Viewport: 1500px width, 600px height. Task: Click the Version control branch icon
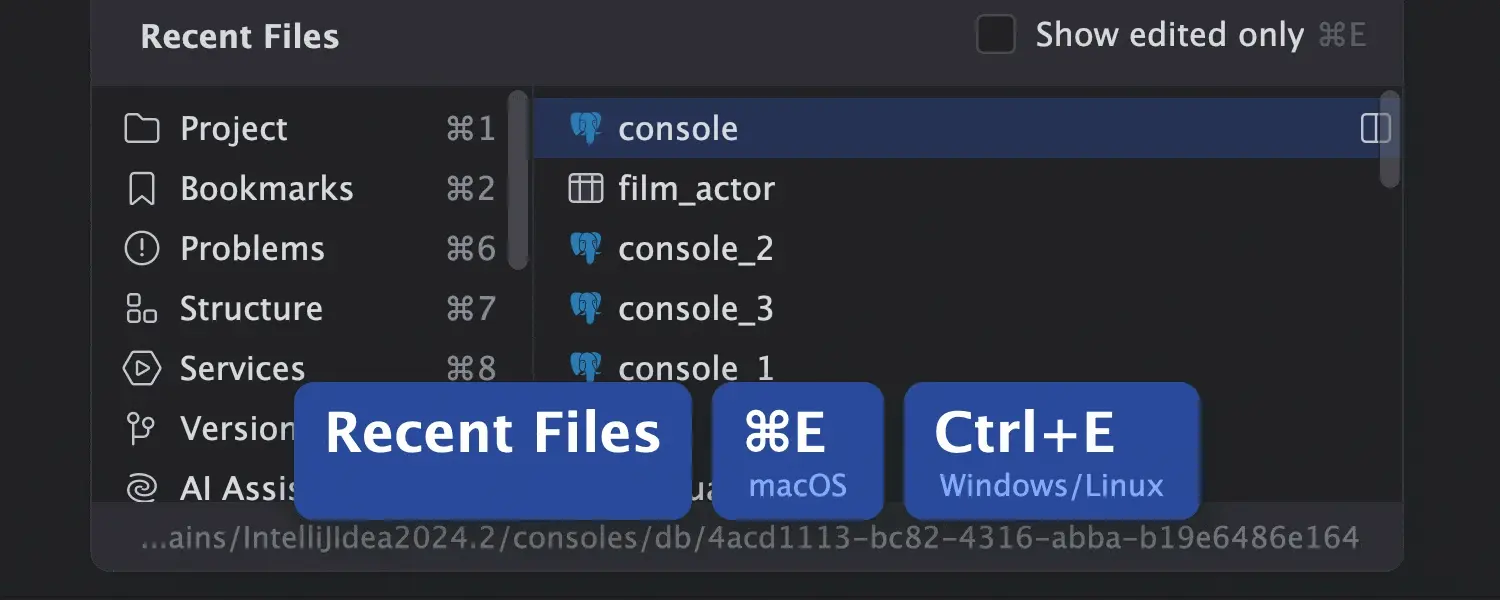141,428
